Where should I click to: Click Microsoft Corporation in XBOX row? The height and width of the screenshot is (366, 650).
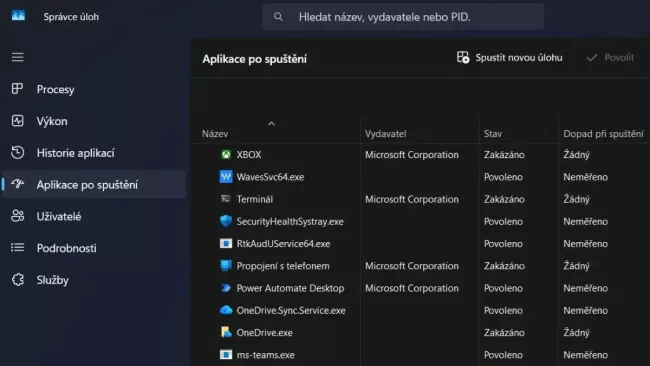click(x=412, y=155)
